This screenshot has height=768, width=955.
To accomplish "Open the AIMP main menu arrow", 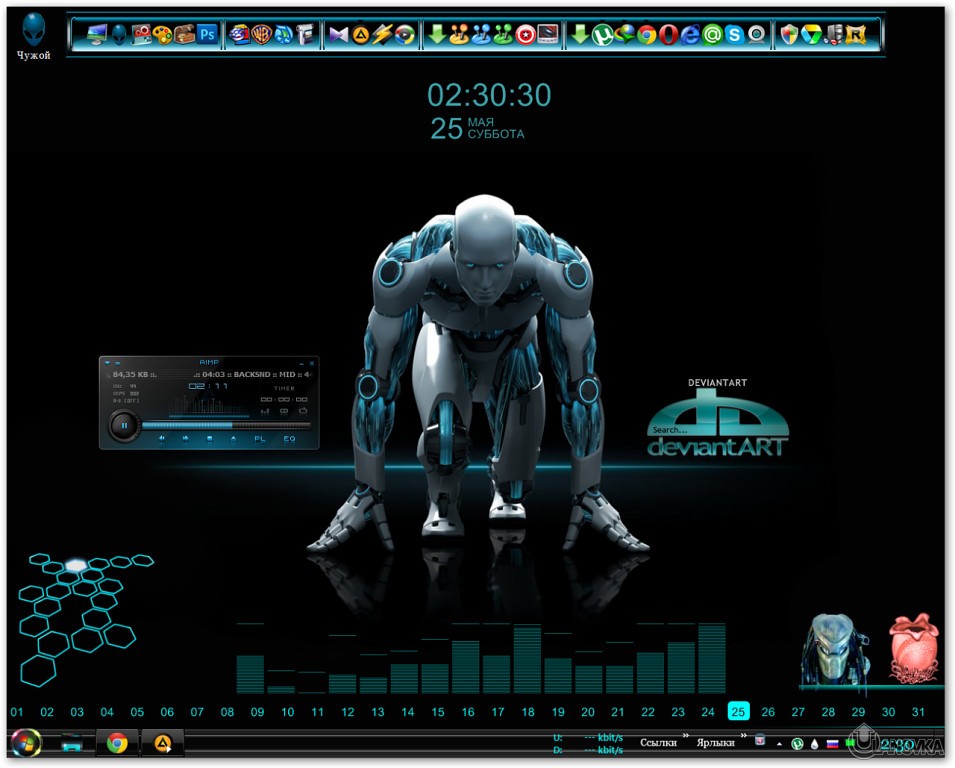I will [x=107, y=362].
